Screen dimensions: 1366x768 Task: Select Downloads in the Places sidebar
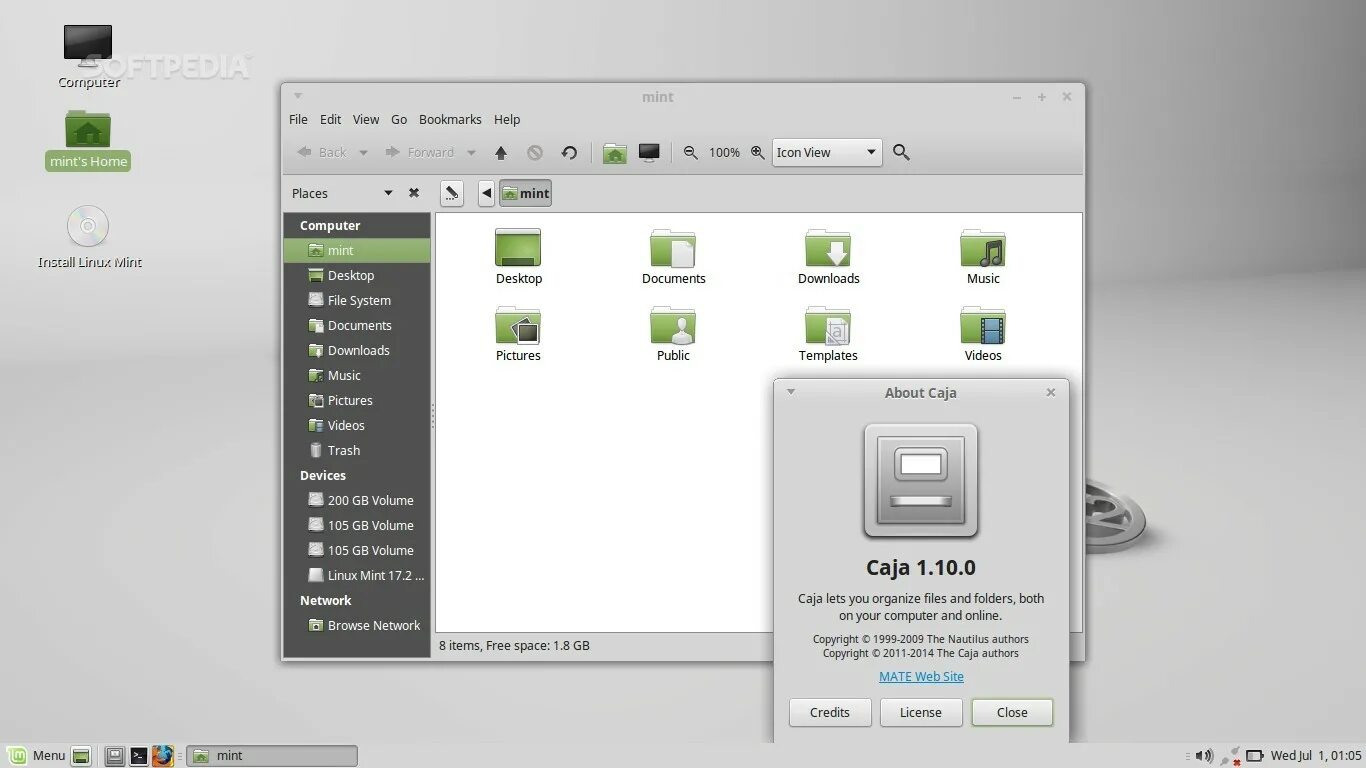click(357, 350)
